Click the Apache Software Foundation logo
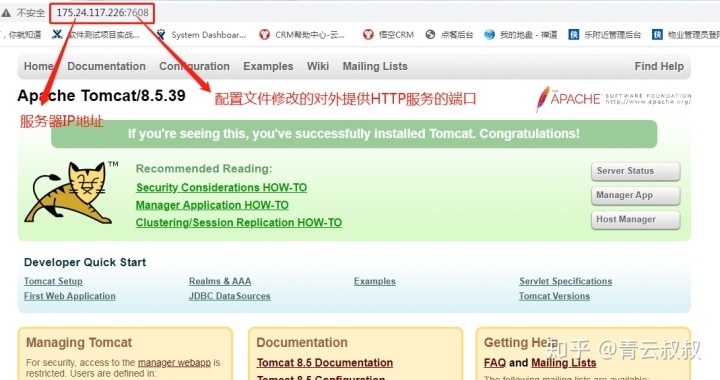The image size is (720, 380). [x=613, y=99]
